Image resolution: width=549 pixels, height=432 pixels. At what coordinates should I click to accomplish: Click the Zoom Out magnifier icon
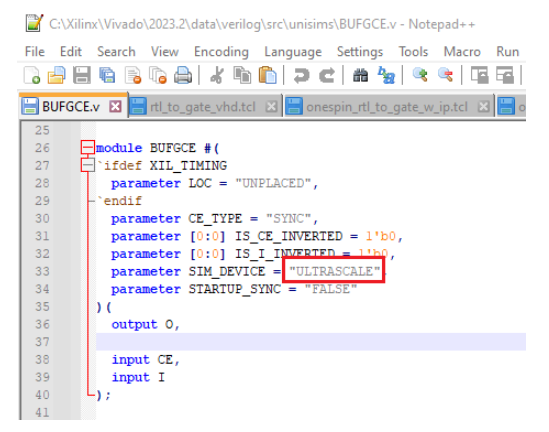445,75
